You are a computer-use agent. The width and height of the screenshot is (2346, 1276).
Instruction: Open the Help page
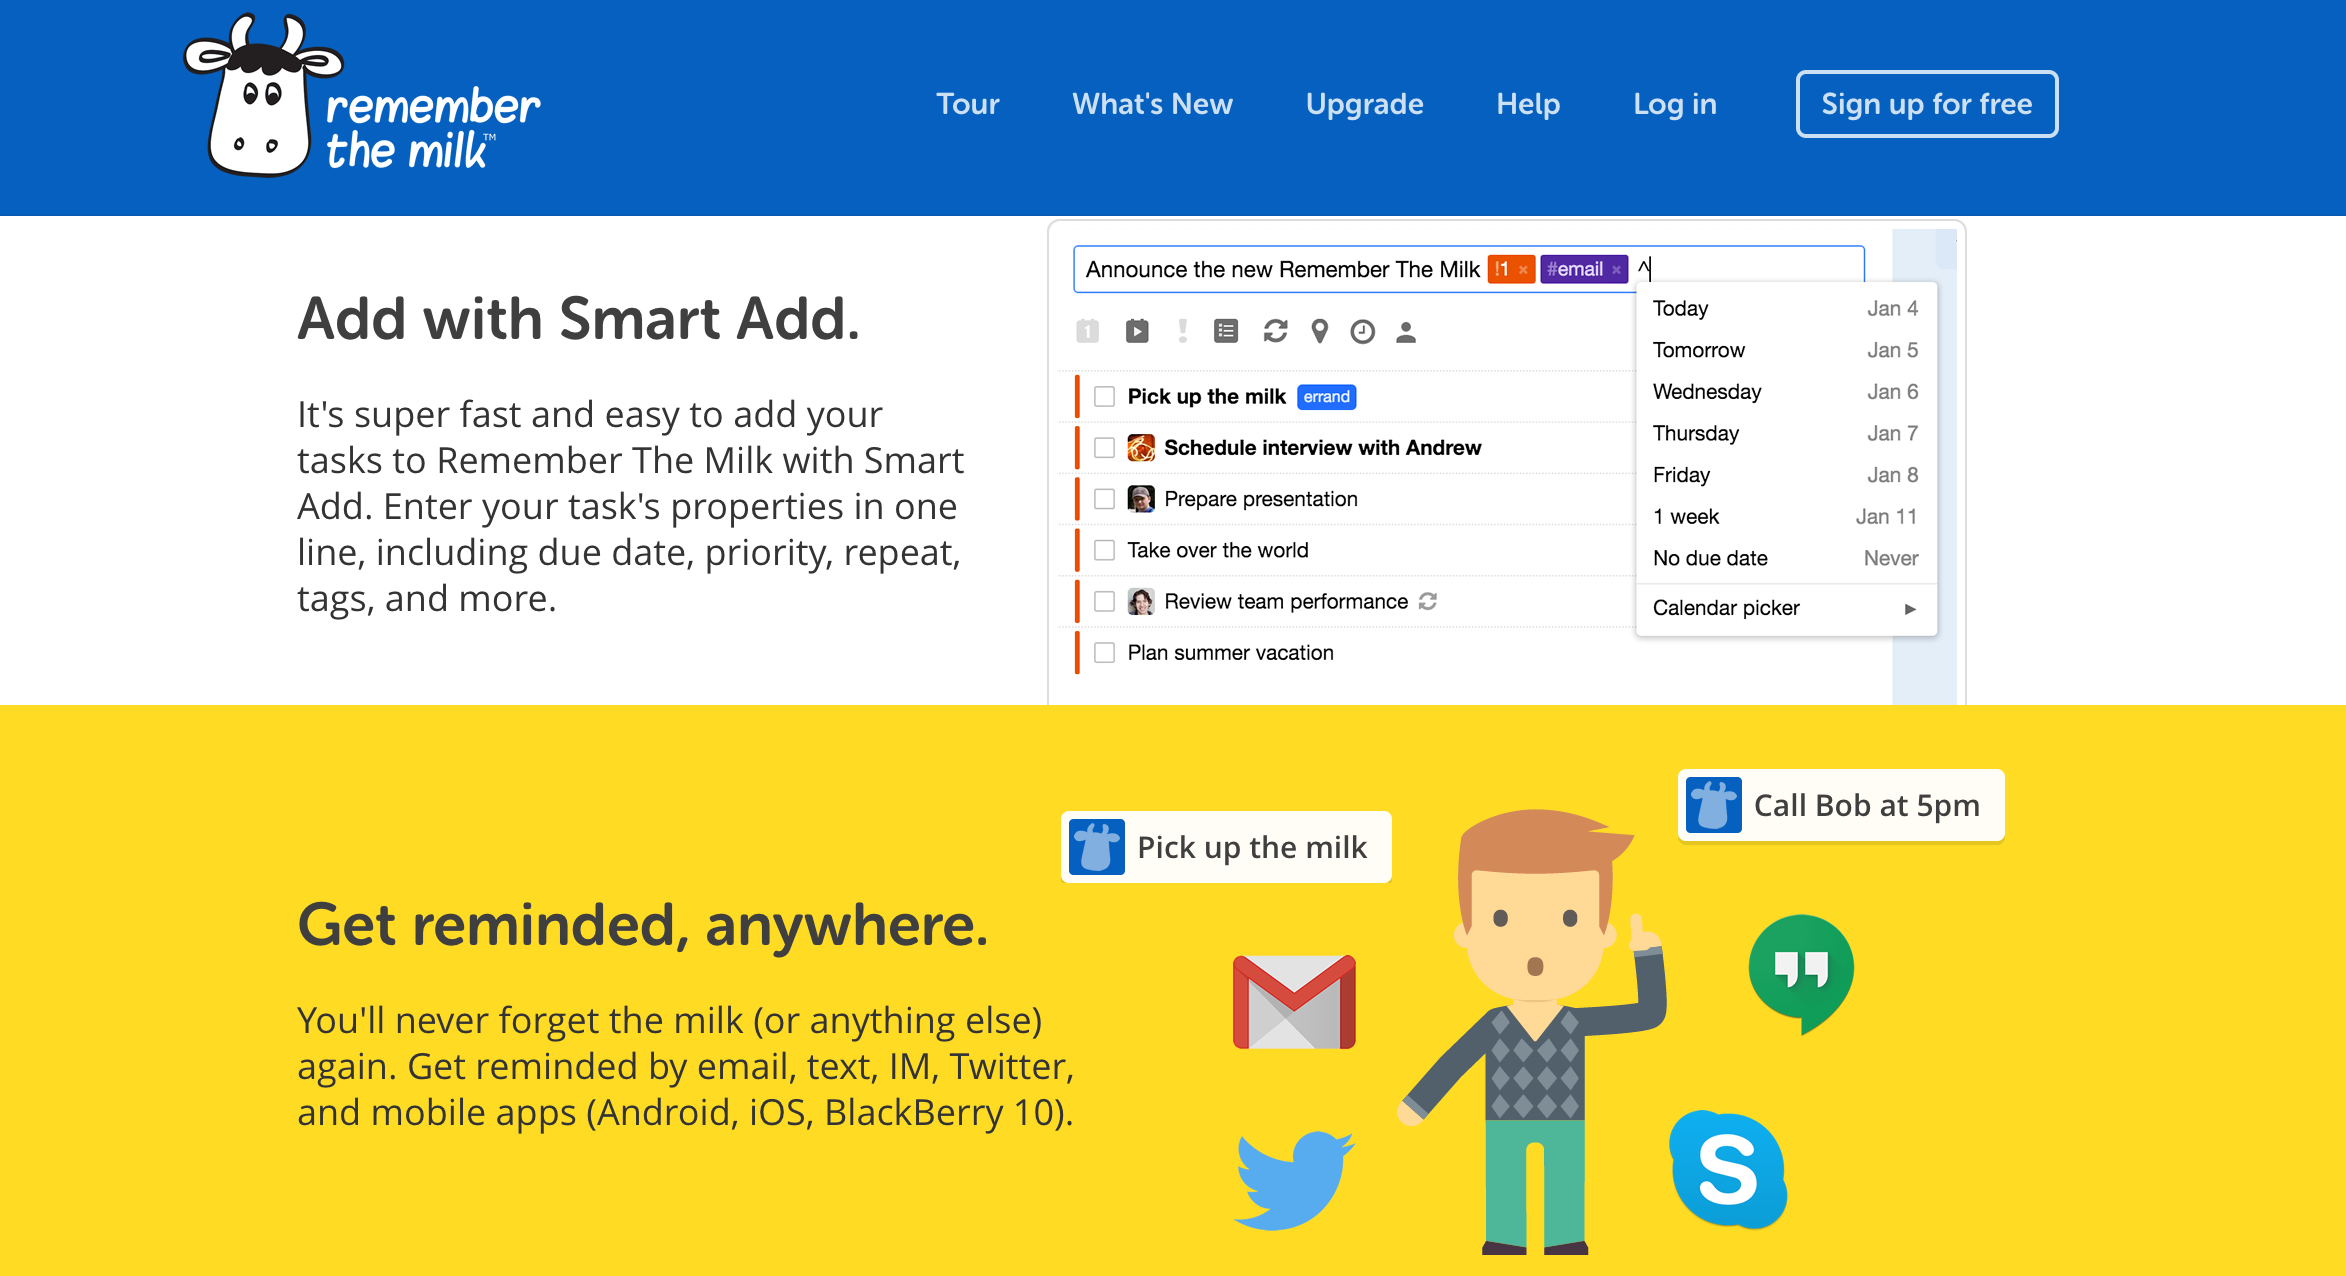pyautogui.click(x=1528, y=104)
